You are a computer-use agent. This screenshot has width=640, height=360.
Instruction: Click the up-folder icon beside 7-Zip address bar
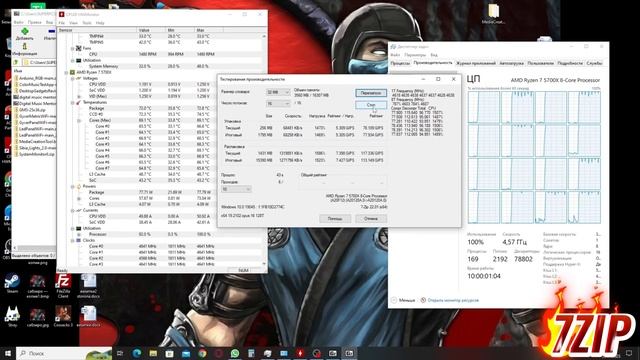tap(16, 62)
